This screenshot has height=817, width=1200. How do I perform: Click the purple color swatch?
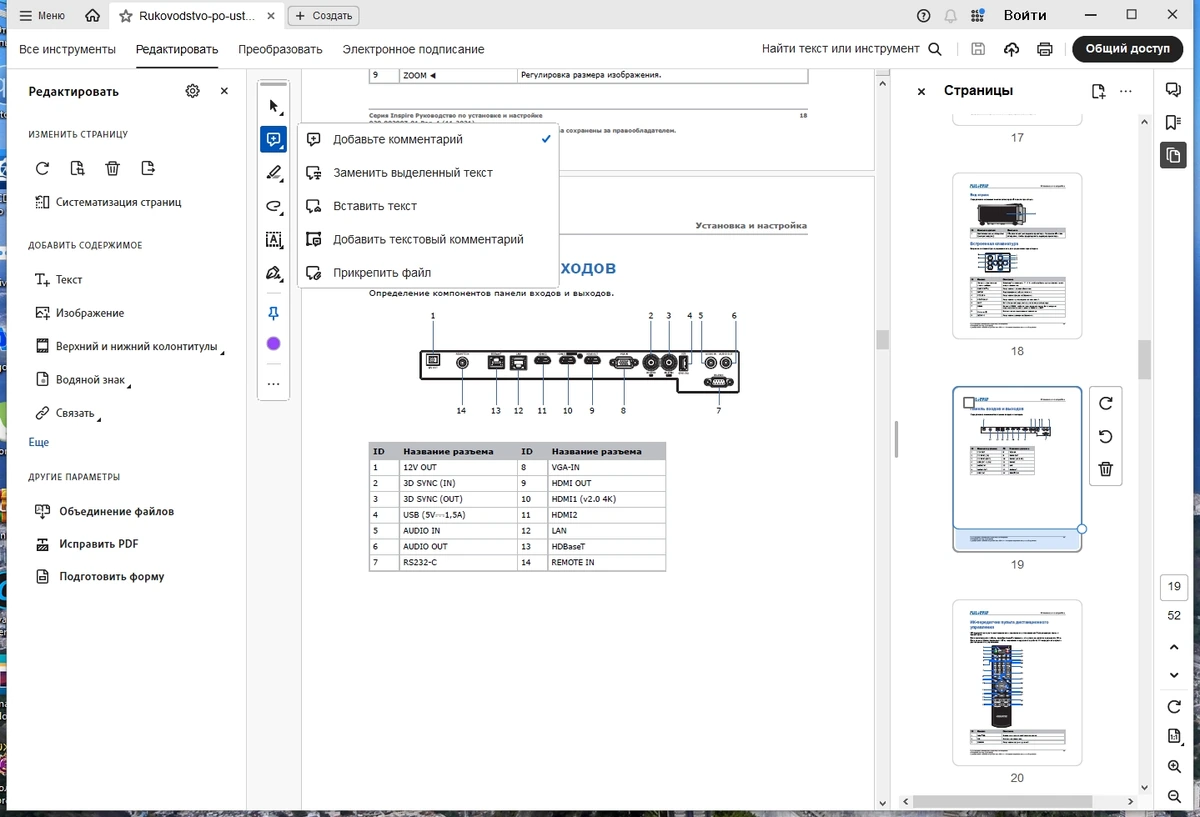(x=273, y=344)
